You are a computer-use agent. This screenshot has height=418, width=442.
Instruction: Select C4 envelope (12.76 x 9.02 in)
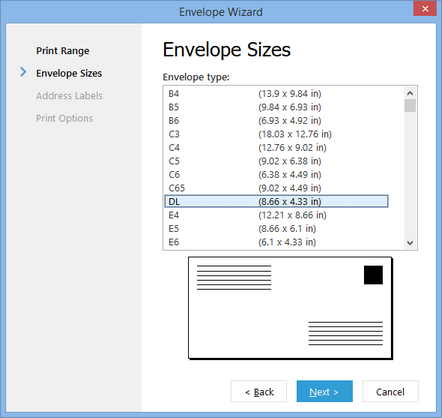pos(276,148)
